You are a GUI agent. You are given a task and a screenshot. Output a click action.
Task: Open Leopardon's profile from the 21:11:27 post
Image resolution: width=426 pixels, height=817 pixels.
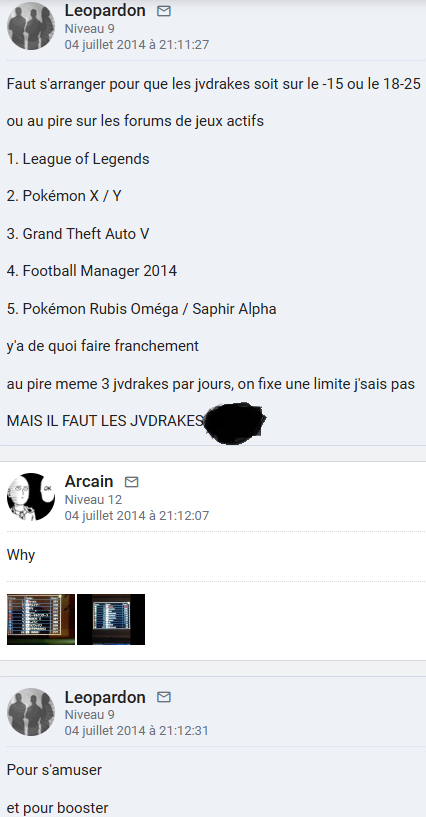[x=105, y=10]
